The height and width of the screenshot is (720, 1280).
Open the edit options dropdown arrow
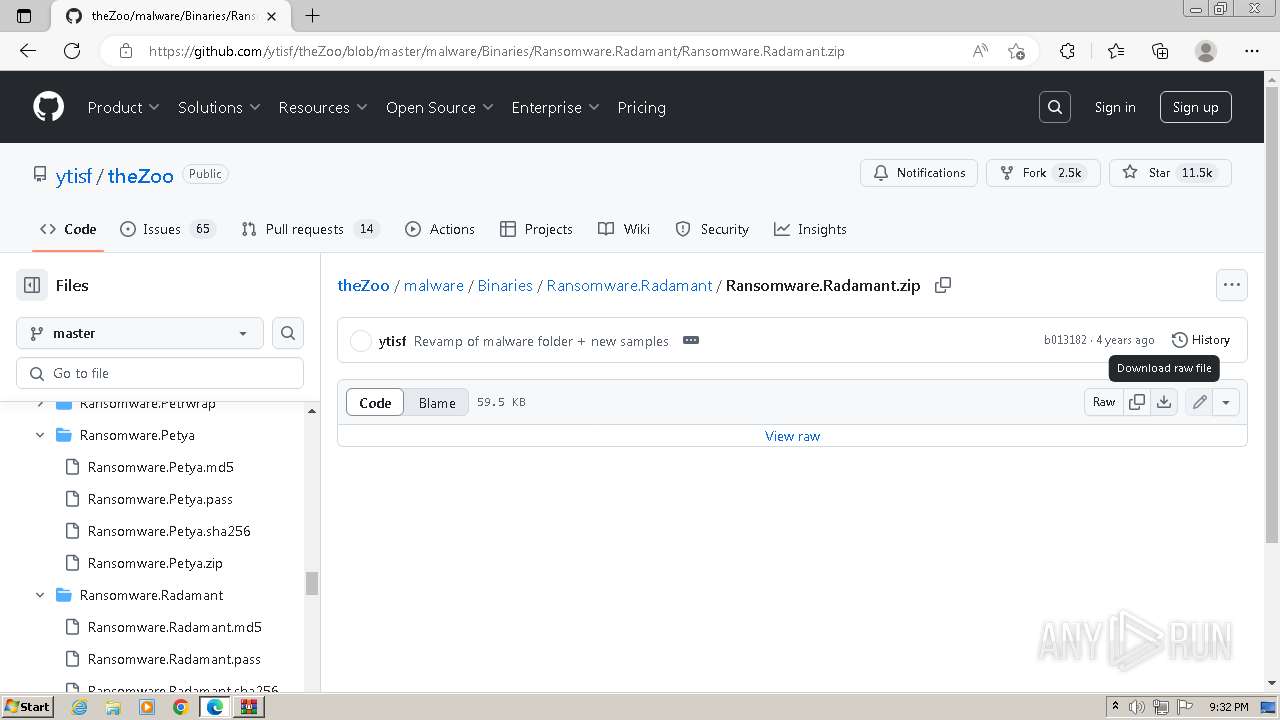tap(1226, 402)
